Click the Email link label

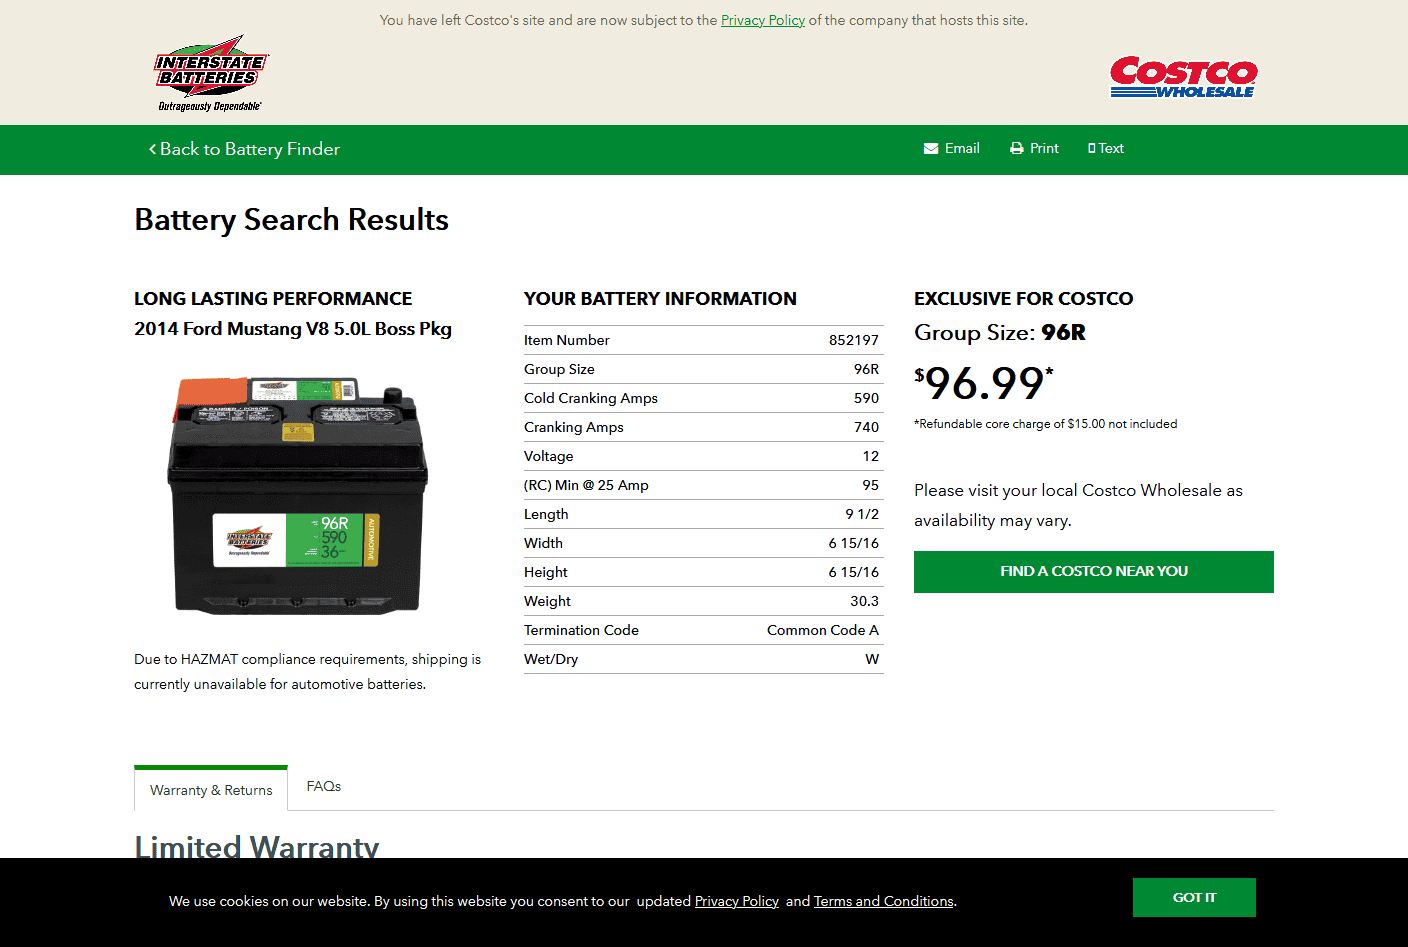962,149
